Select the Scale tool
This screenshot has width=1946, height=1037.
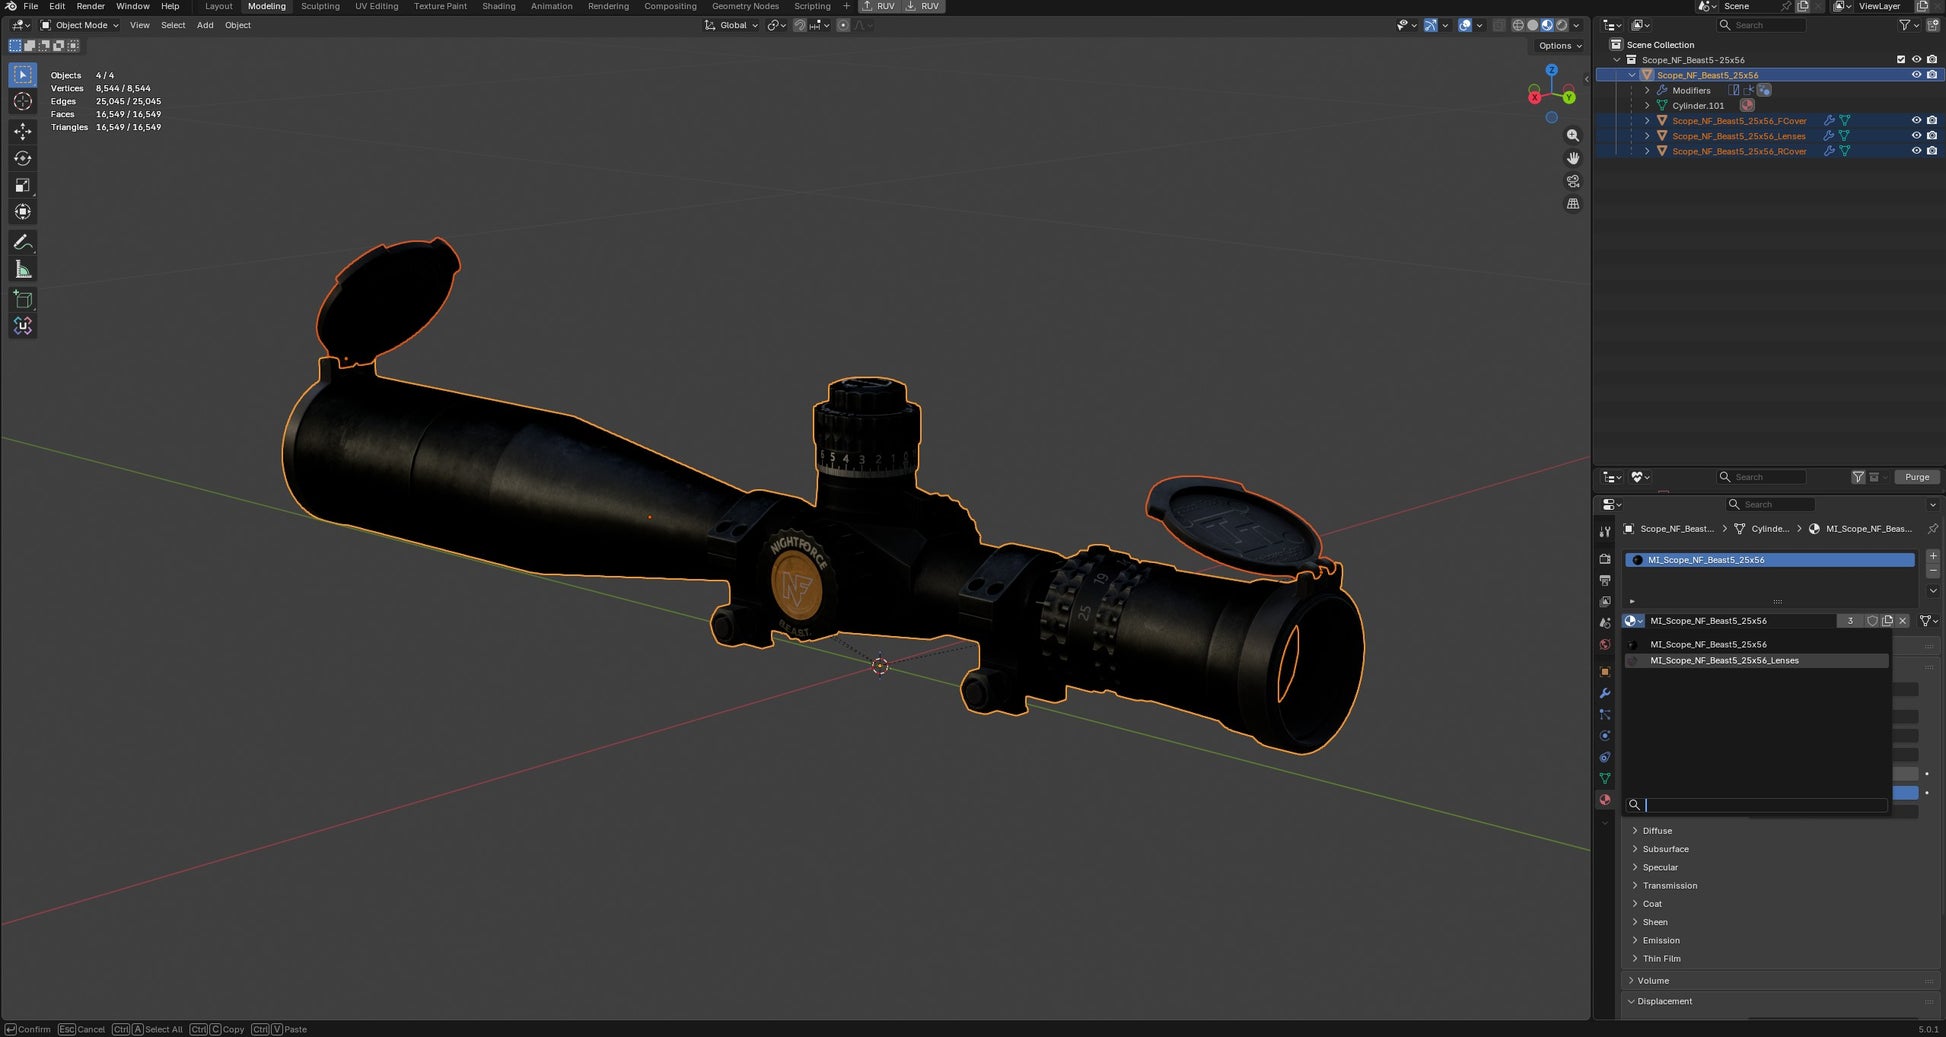point(23,185)
